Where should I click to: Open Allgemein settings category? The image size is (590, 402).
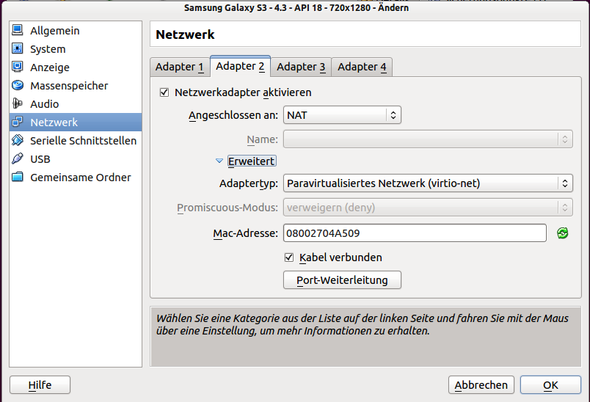[x=76, y=30]
